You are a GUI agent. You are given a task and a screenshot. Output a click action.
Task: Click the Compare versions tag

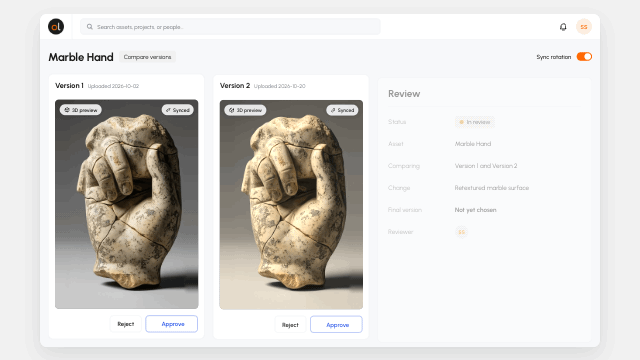pos(147,57)
